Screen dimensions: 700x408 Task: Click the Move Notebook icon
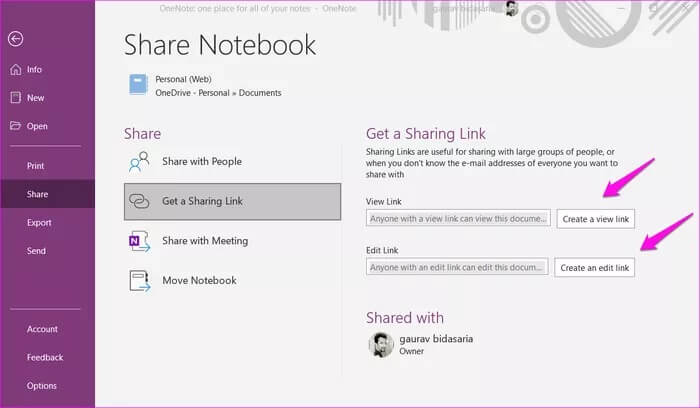[139, 281]
